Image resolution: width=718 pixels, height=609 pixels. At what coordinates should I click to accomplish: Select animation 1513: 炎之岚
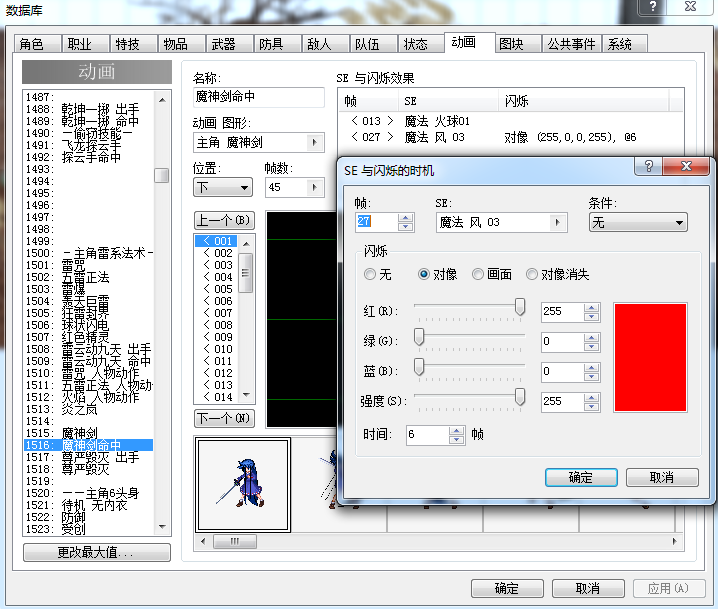[88, 409]
